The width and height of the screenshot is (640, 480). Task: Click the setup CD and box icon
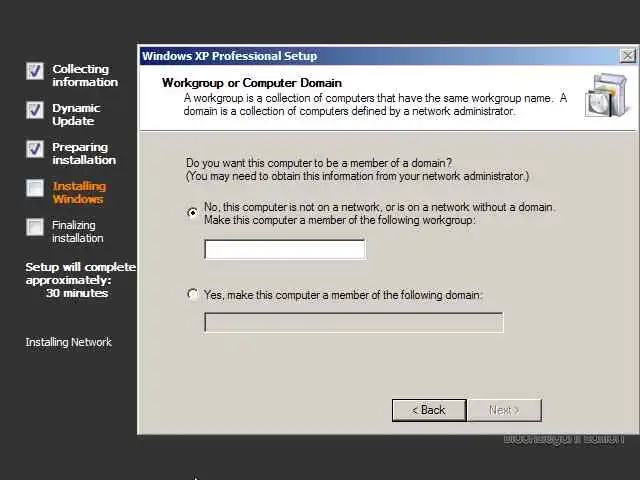click(606, 96)
